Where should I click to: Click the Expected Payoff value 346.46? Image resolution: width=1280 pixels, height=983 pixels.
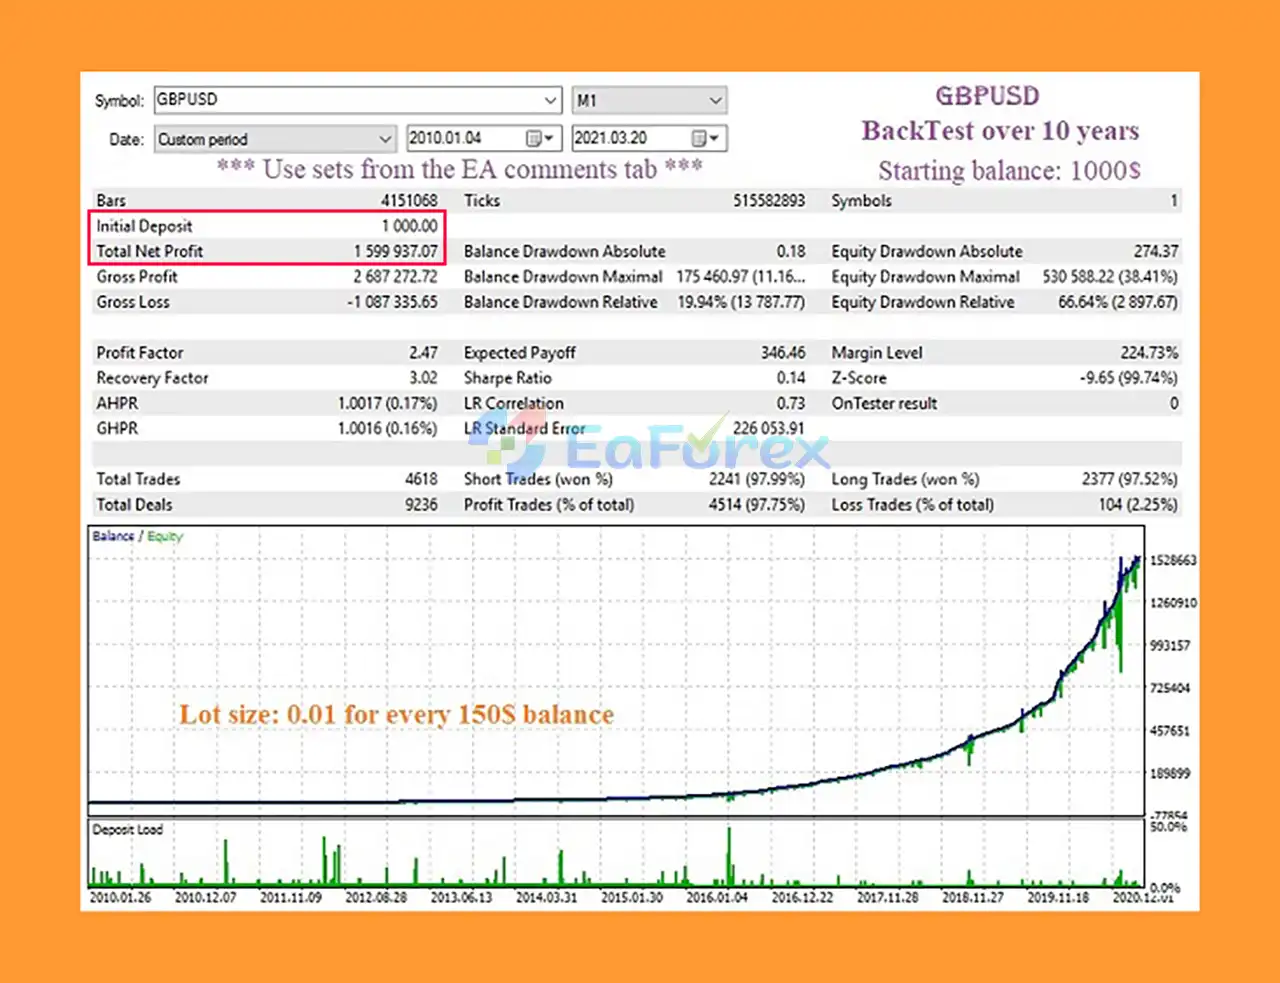[x=783, y=352]
